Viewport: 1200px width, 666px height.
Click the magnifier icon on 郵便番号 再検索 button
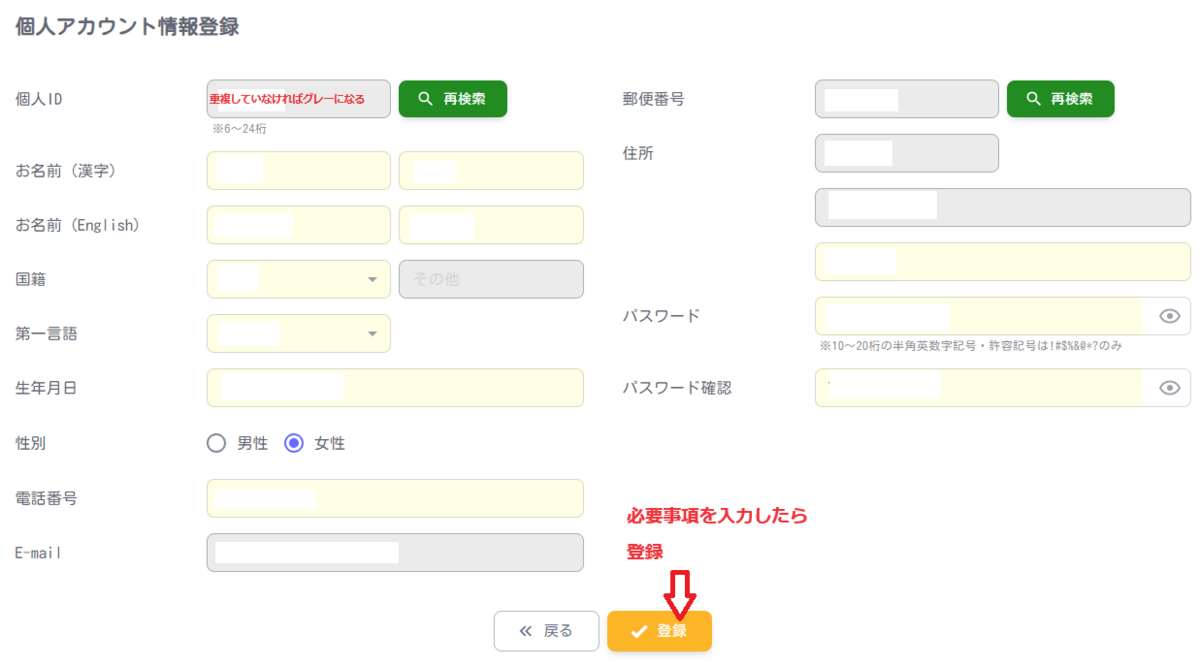pyautogui.click(x=1032, y=99)
